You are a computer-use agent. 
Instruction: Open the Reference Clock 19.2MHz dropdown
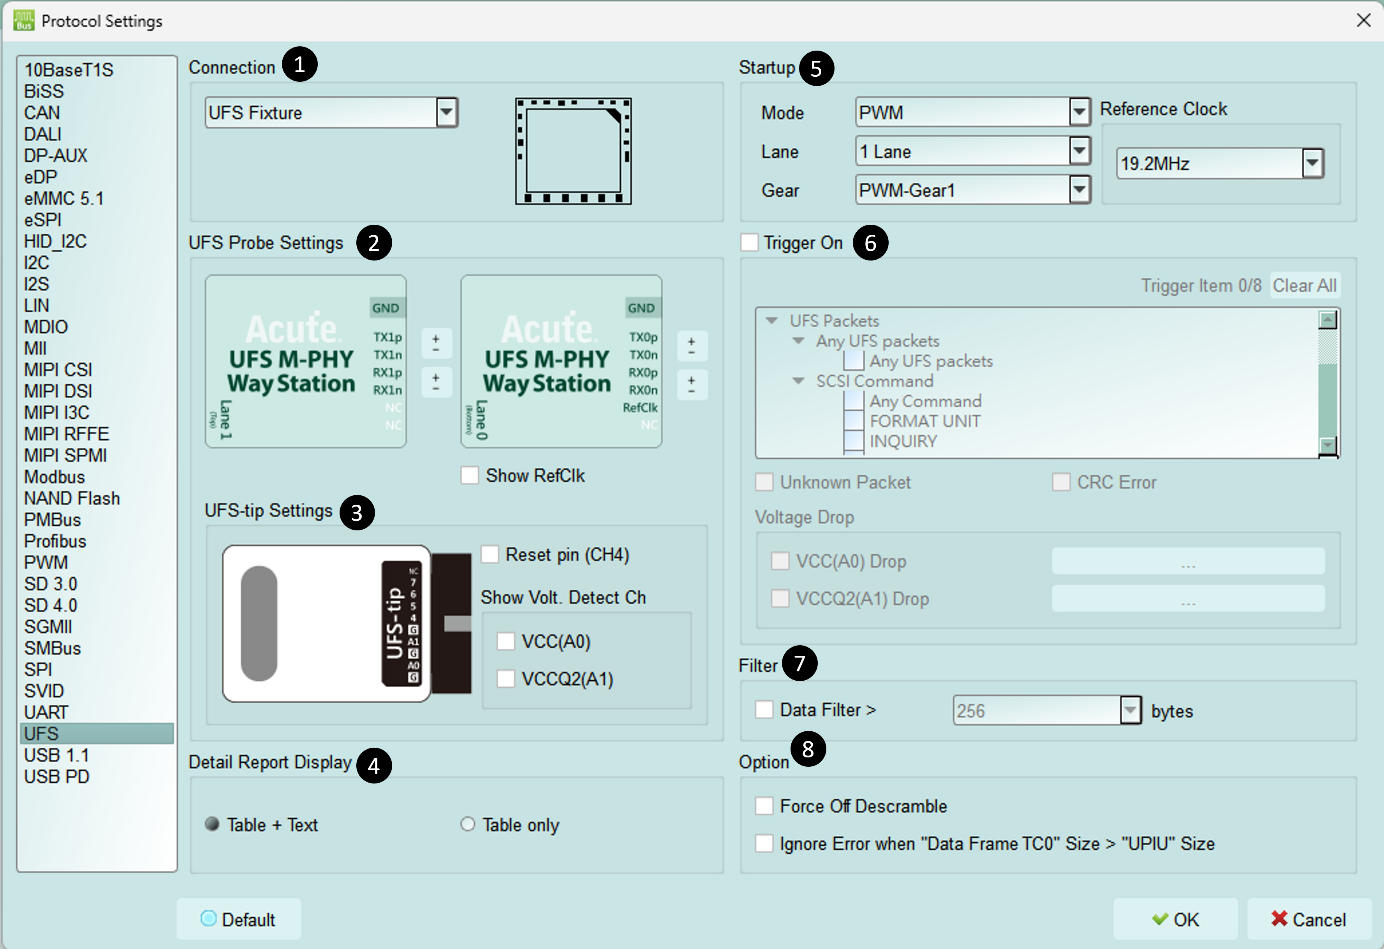click(x=1313, y=163)
